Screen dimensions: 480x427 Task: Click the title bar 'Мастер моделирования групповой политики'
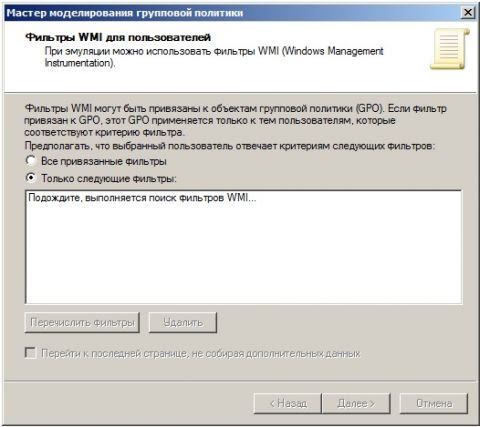[125, 13]
